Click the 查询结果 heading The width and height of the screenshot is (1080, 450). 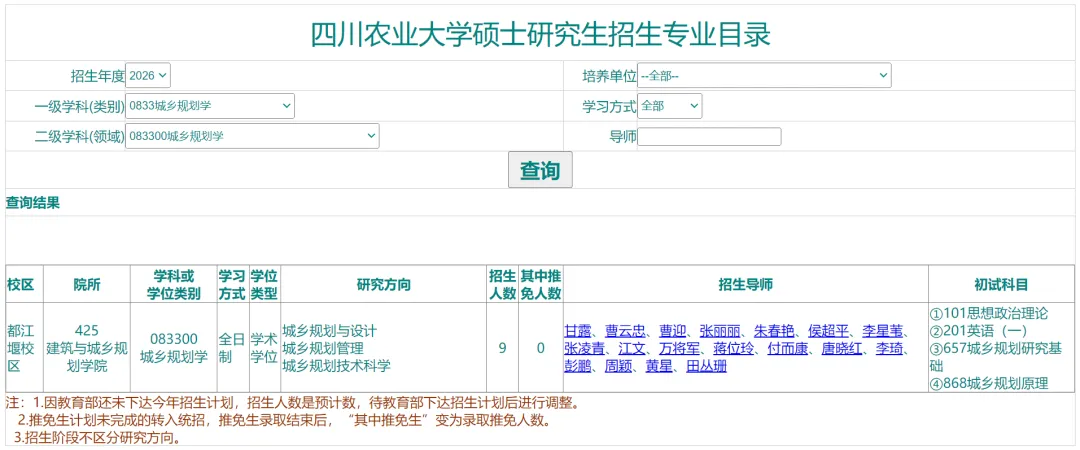click(x=32, y=203)
